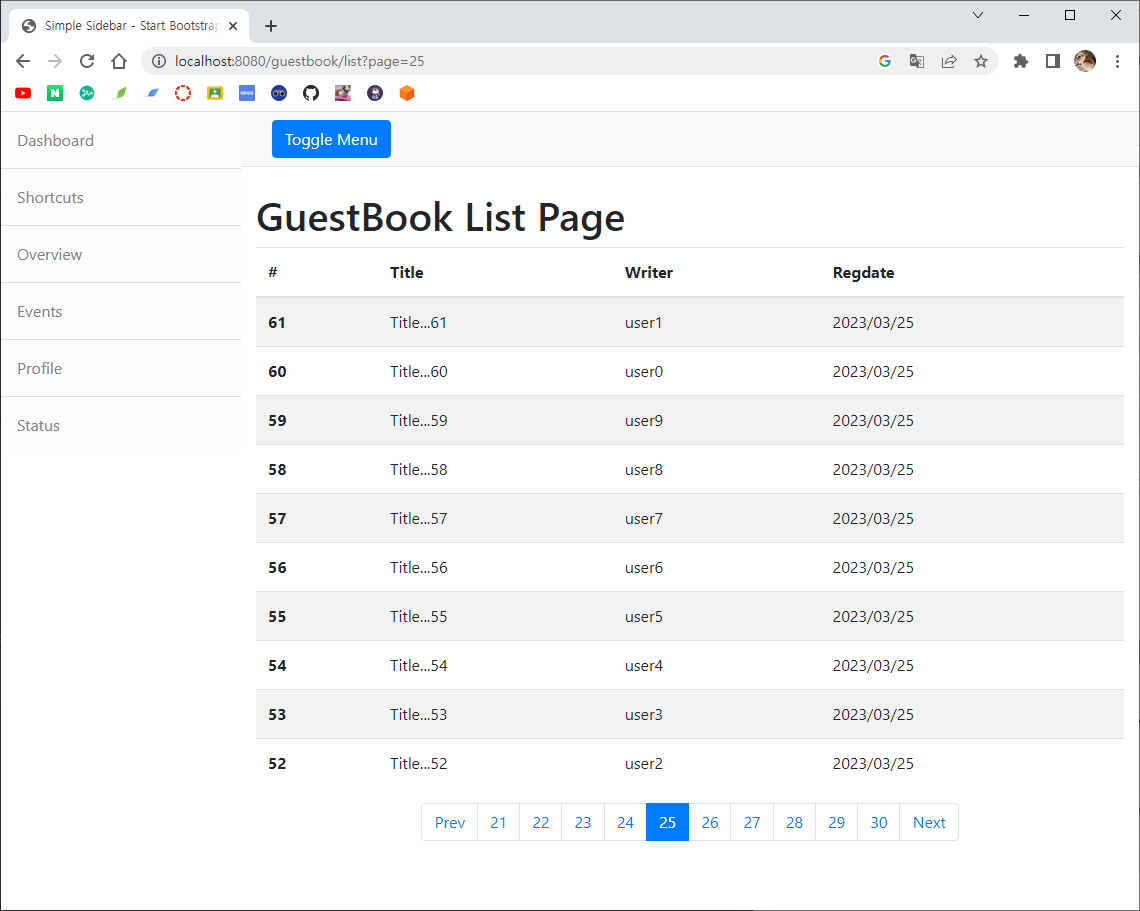The width and height of the screenshot is (1140, 911).
Task: Open Profile in the sidebar
Action: [x=121, y=369]
